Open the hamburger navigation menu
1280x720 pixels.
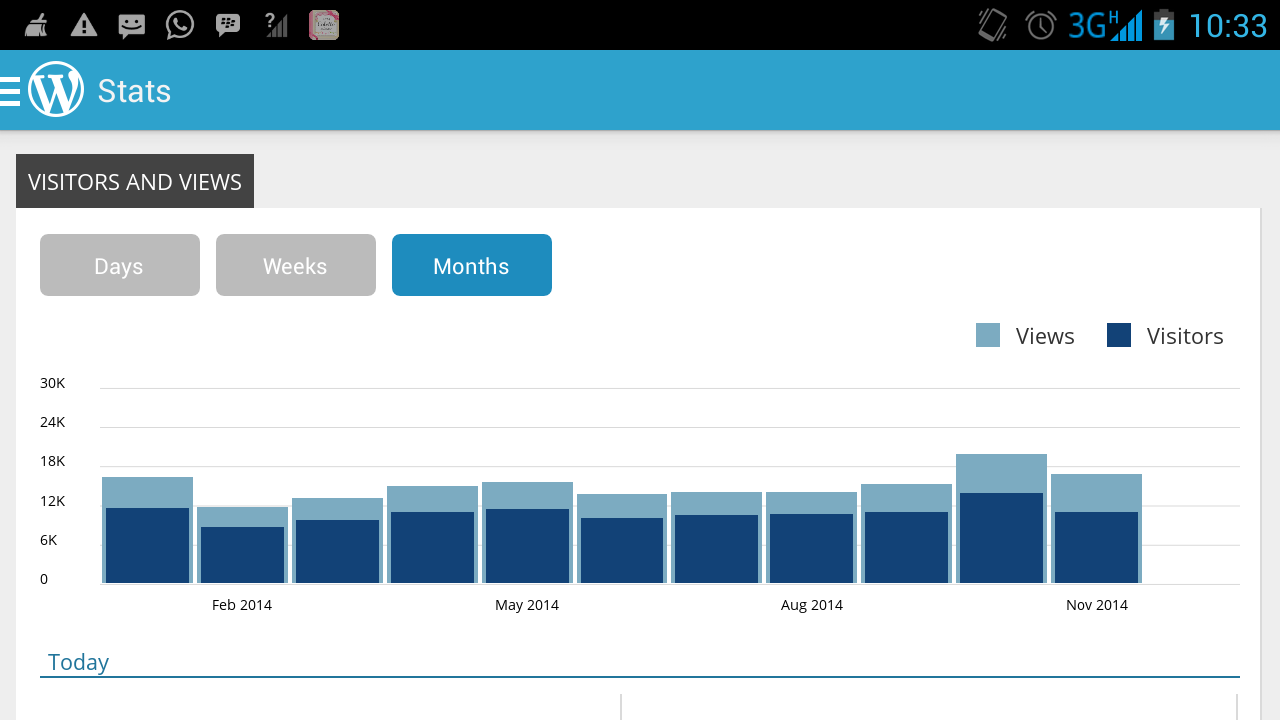[10, 91]
